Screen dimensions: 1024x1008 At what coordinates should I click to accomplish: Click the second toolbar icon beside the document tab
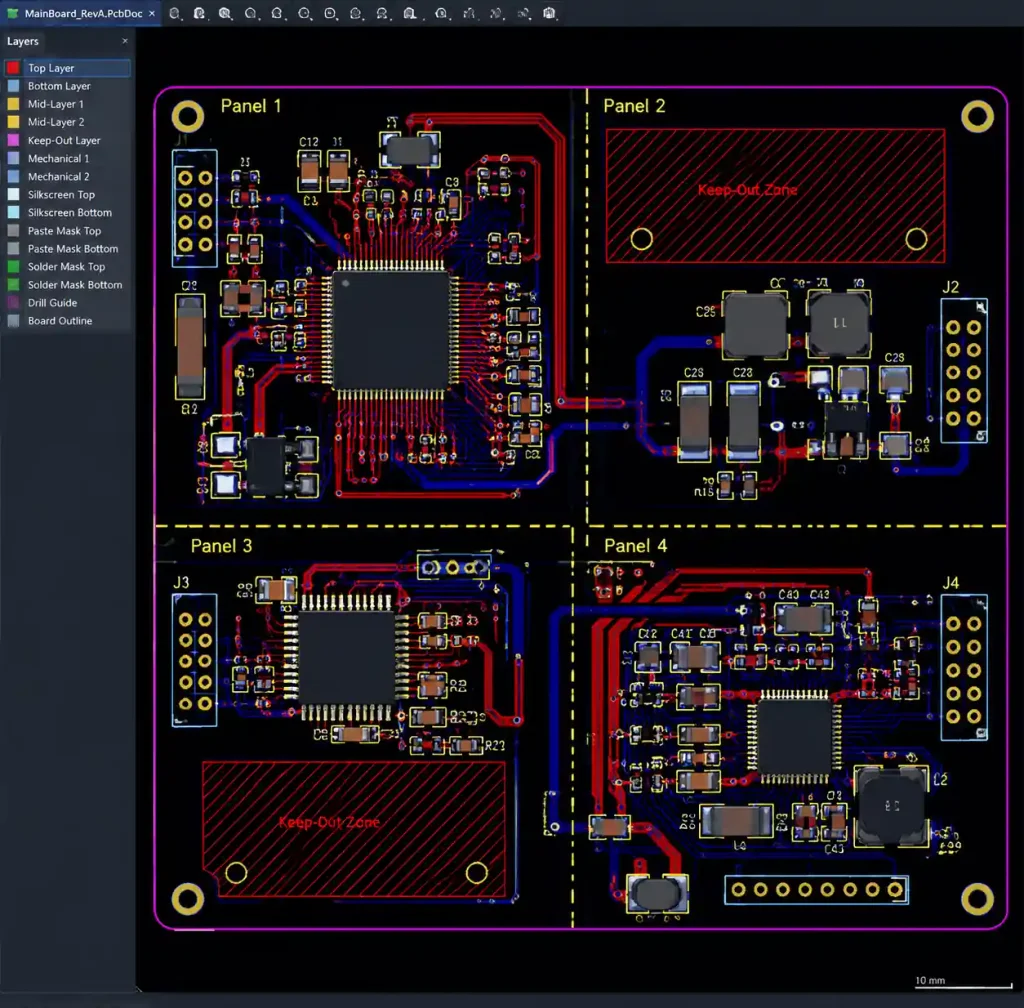pos(200,13)
